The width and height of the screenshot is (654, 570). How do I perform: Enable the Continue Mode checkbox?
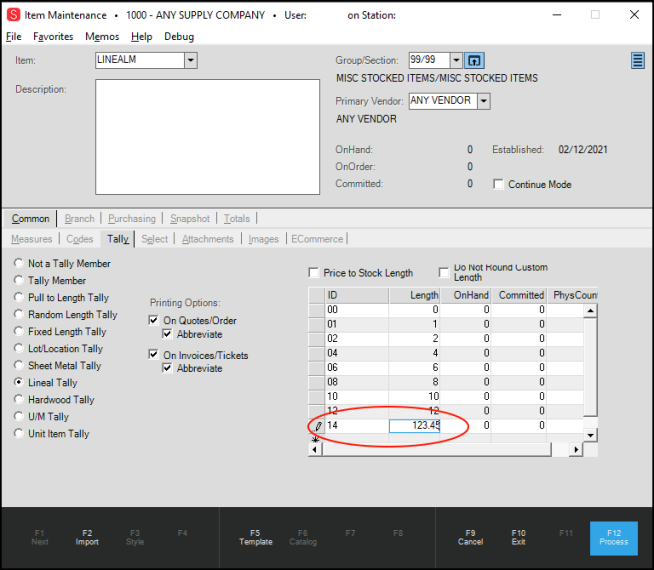499,184
